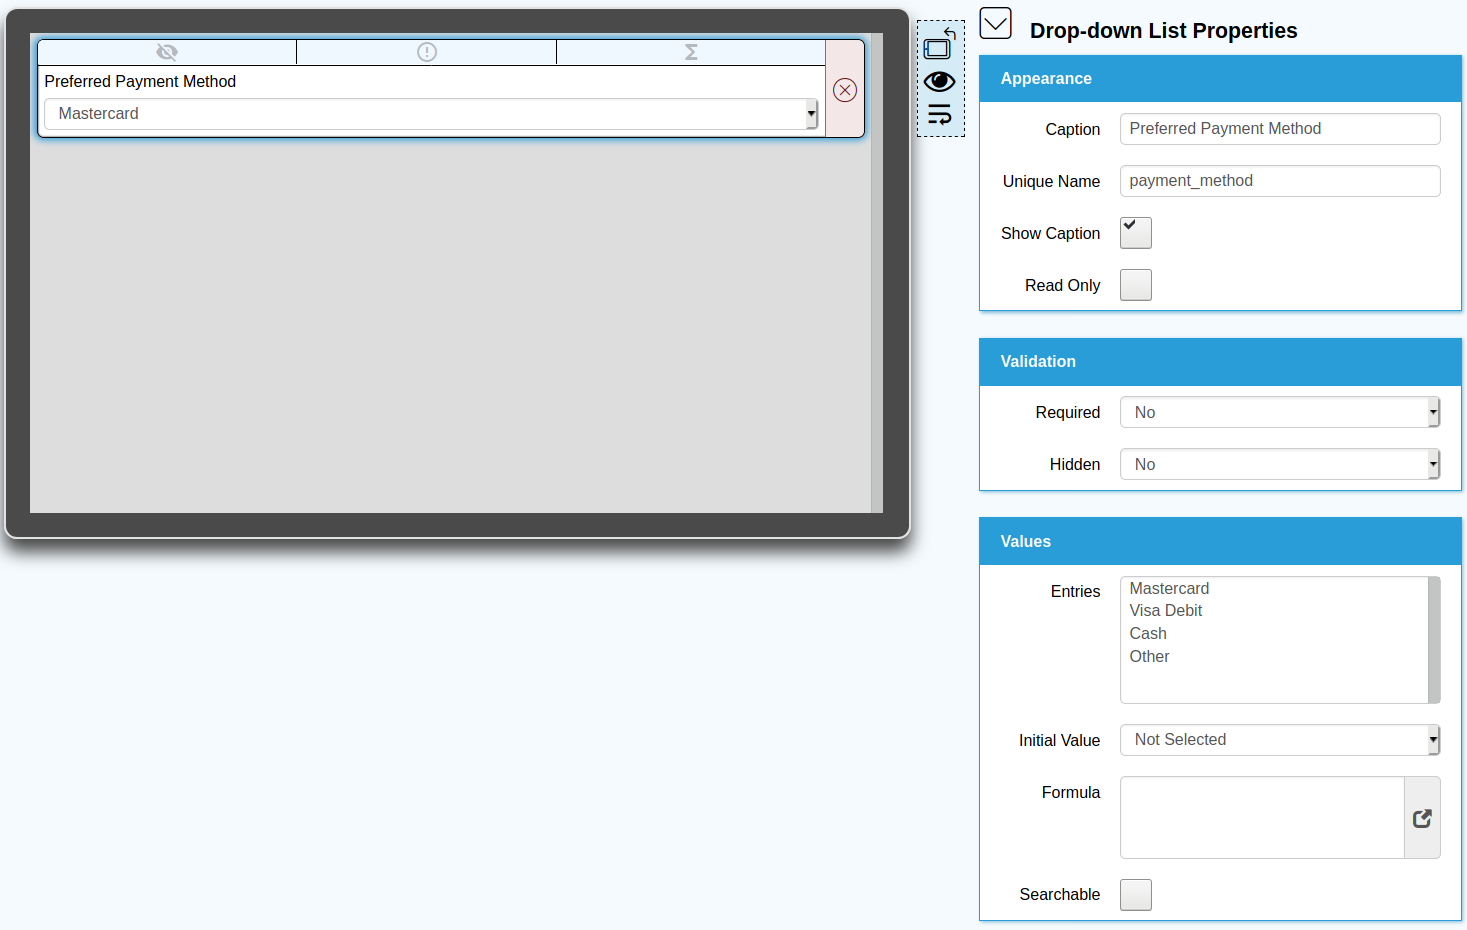Click inside the Formula text area

coord(1261,818)
